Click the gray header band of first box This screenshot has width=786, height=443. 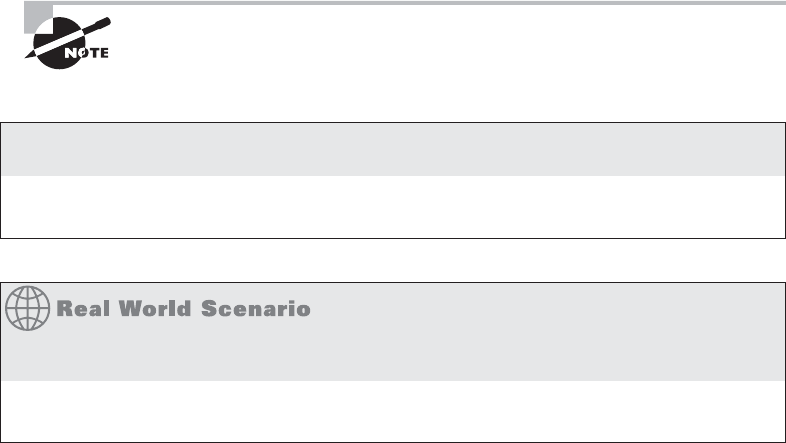(393, 149)
